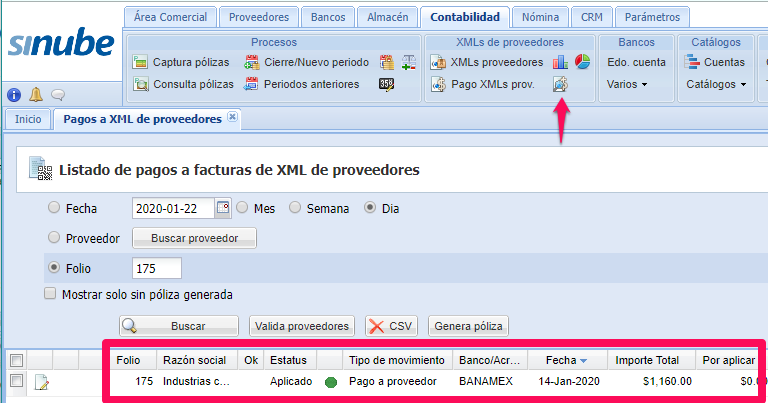Click the Estatus column header
Image resolution: width=768 pixels, height=403 pixels.
pos(288,360)
